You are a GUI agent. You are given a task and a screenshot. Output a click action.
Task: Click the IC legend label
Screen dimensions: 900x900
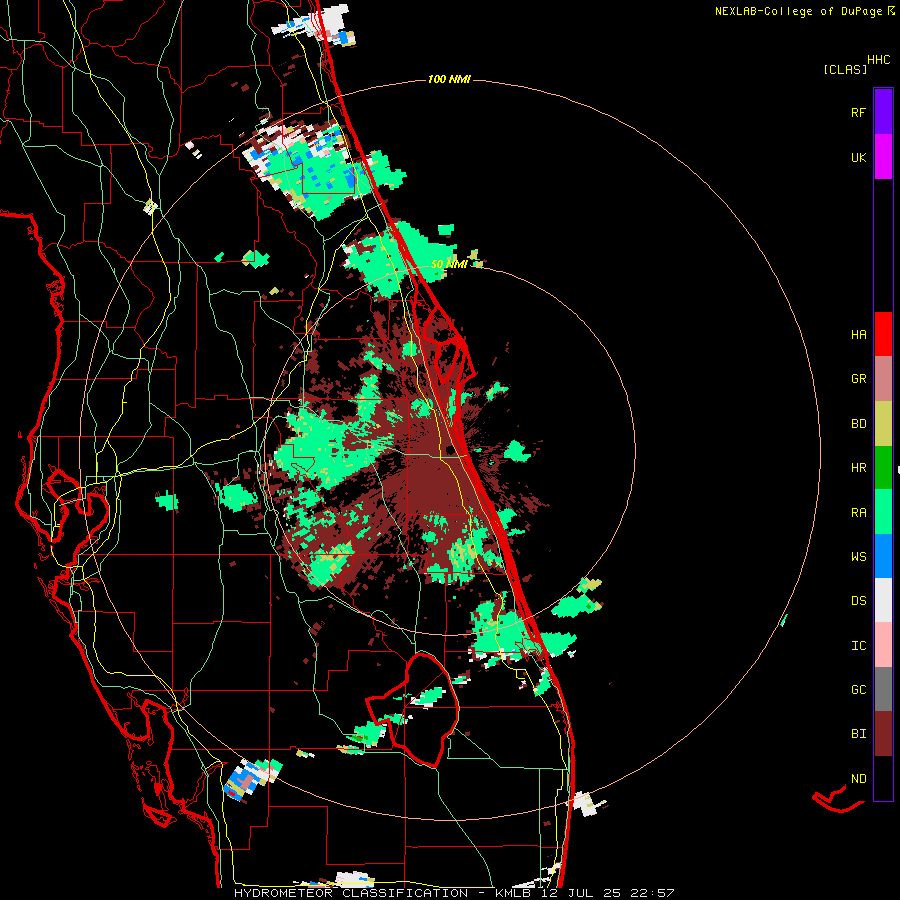click(x=858, y=646)
